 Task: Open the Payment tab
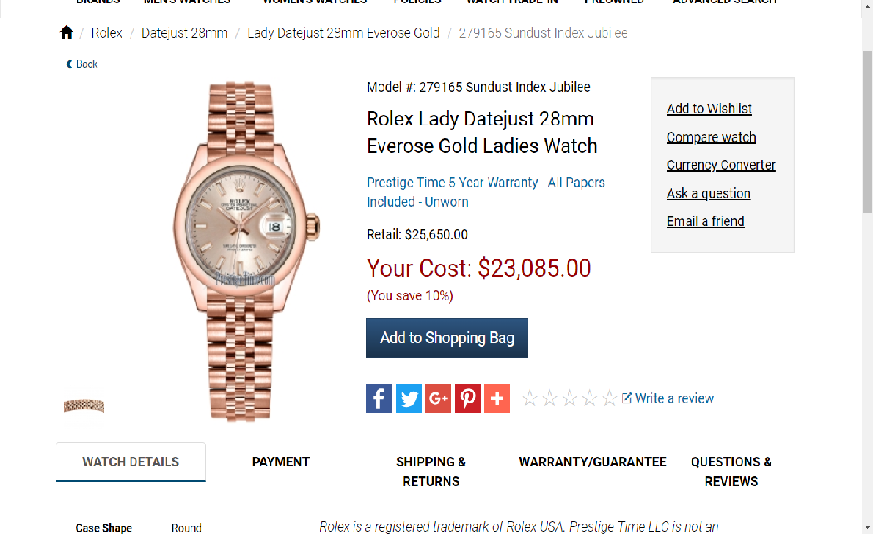281,462
